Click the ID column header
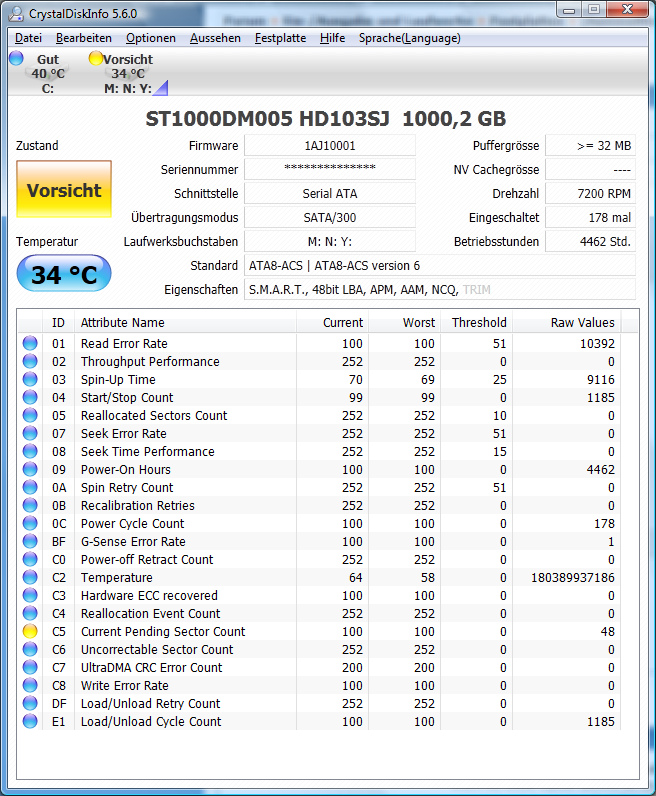 pyautogui.click(x=58, y=323)
